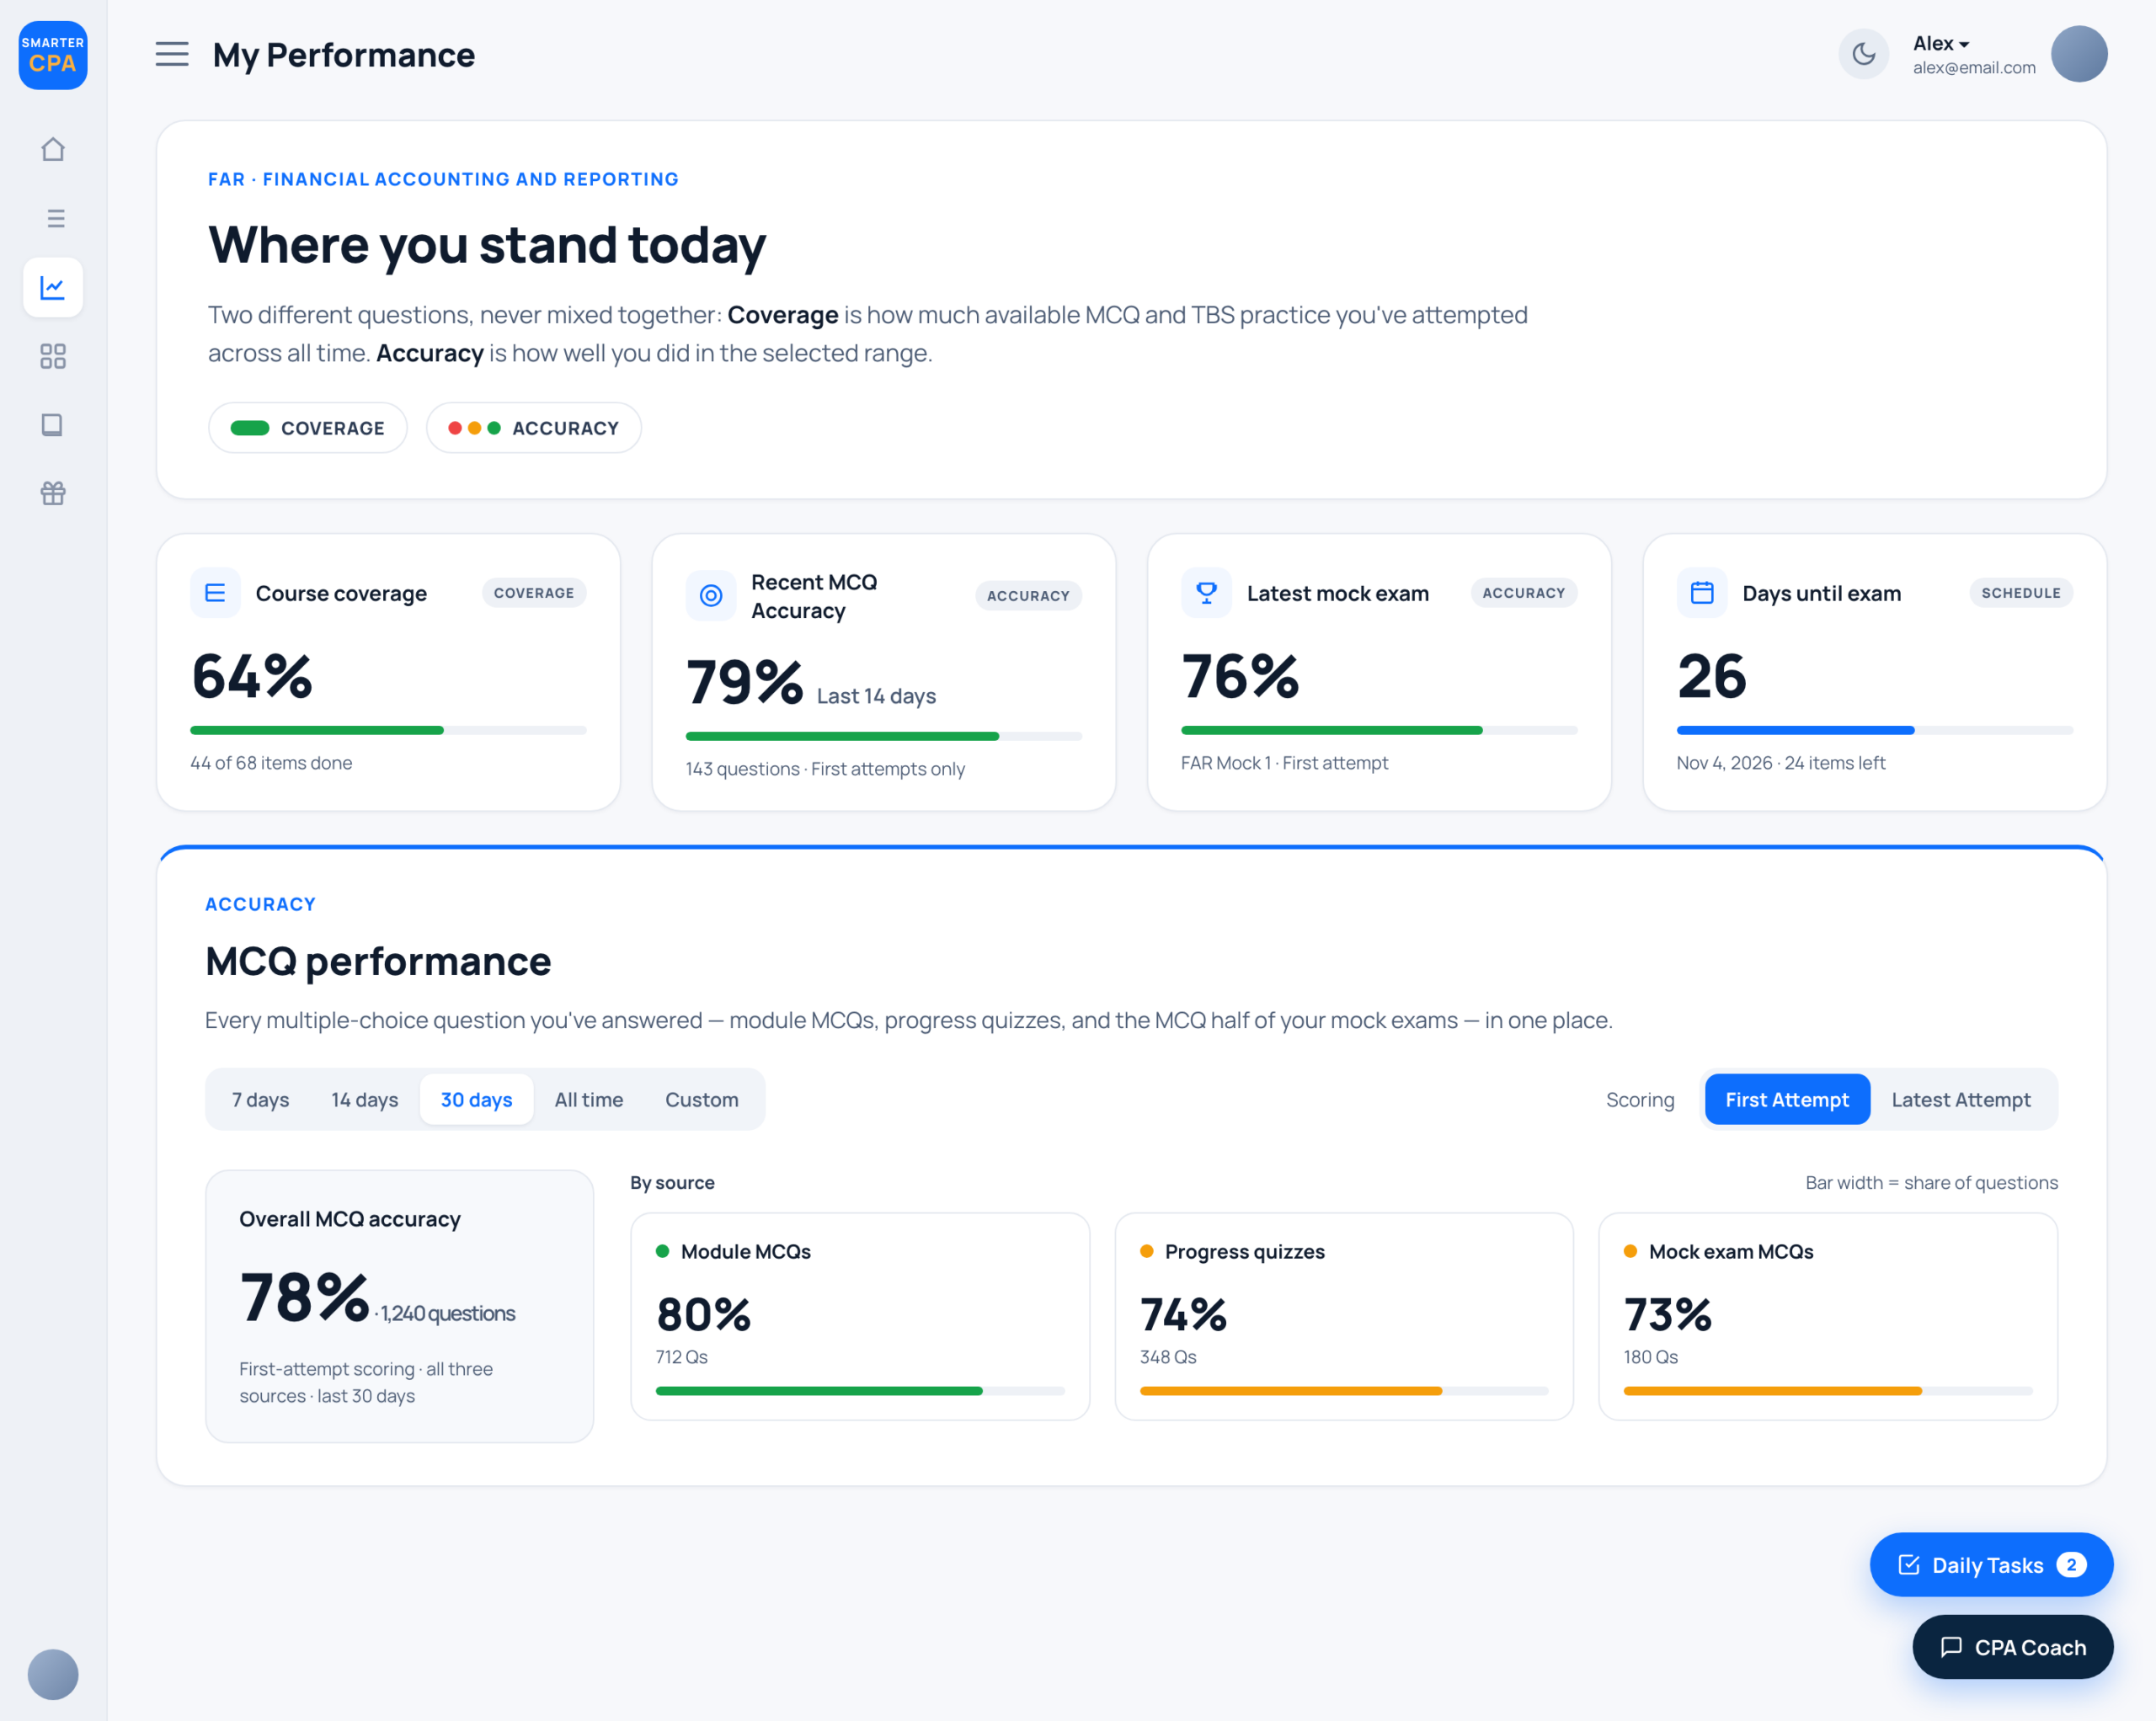The height and width of the screenshot is (1721, 2156).
Task: Toggle dark mode with the moon icon
Action: pos(1863,54)
